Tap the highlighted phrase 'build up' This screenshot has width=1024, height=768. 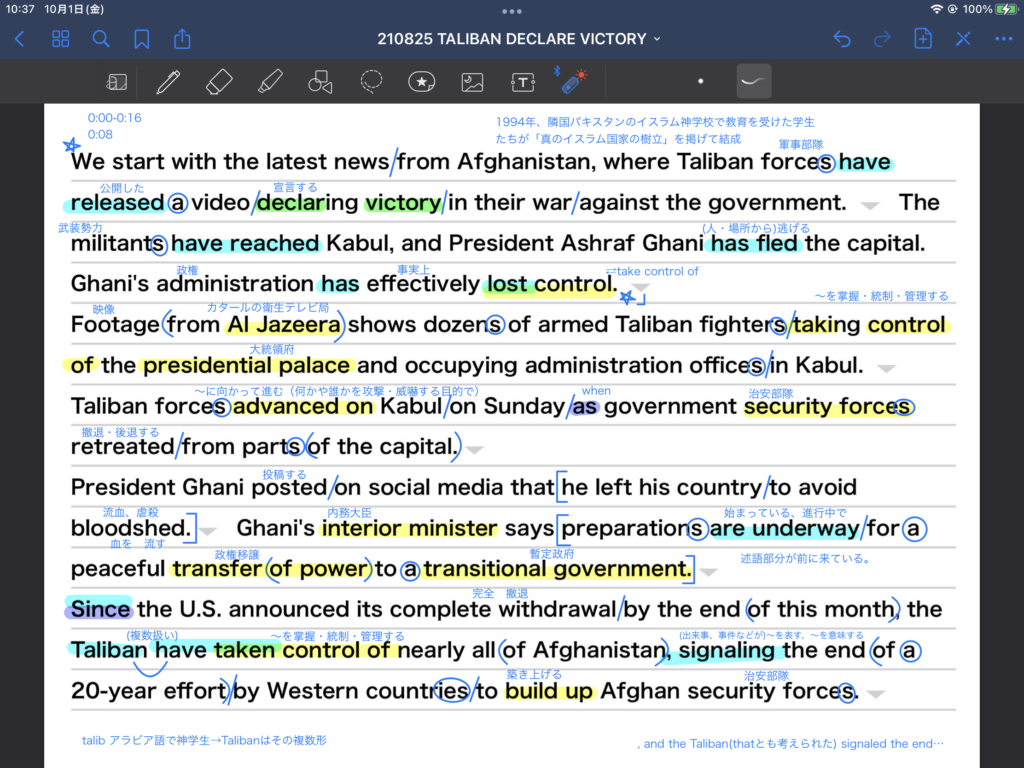click(x=549, y=691)
